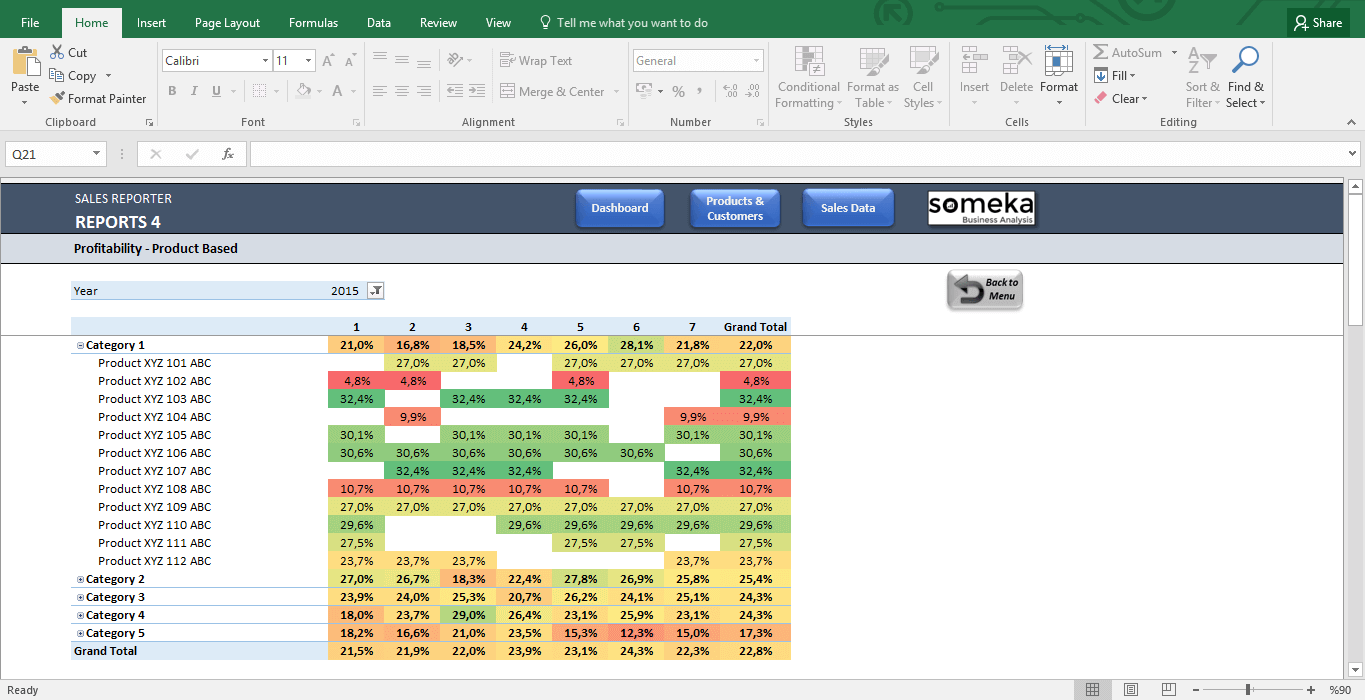This screenshot has width=1365, height=700.
Task: Click the zoom in plus button
Action: tap(1310, 690)
